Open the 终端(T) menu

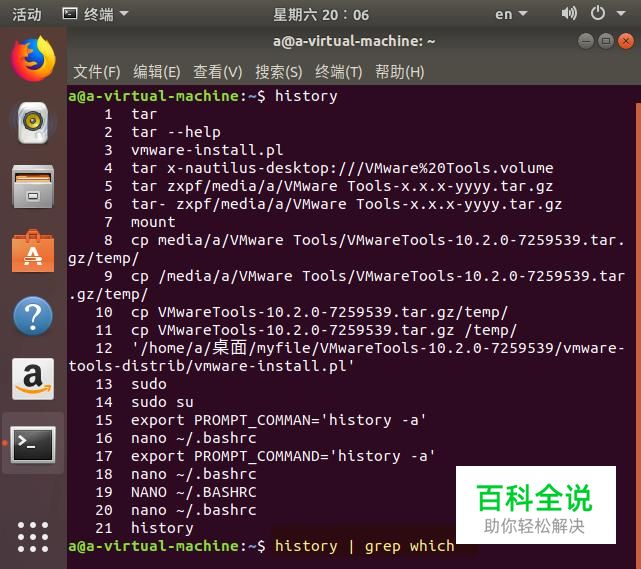338,72
